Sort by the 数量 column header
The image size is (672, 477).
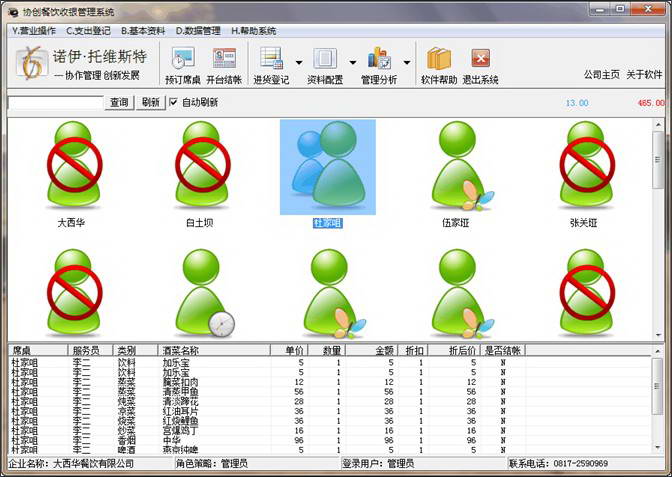[327, 351]
